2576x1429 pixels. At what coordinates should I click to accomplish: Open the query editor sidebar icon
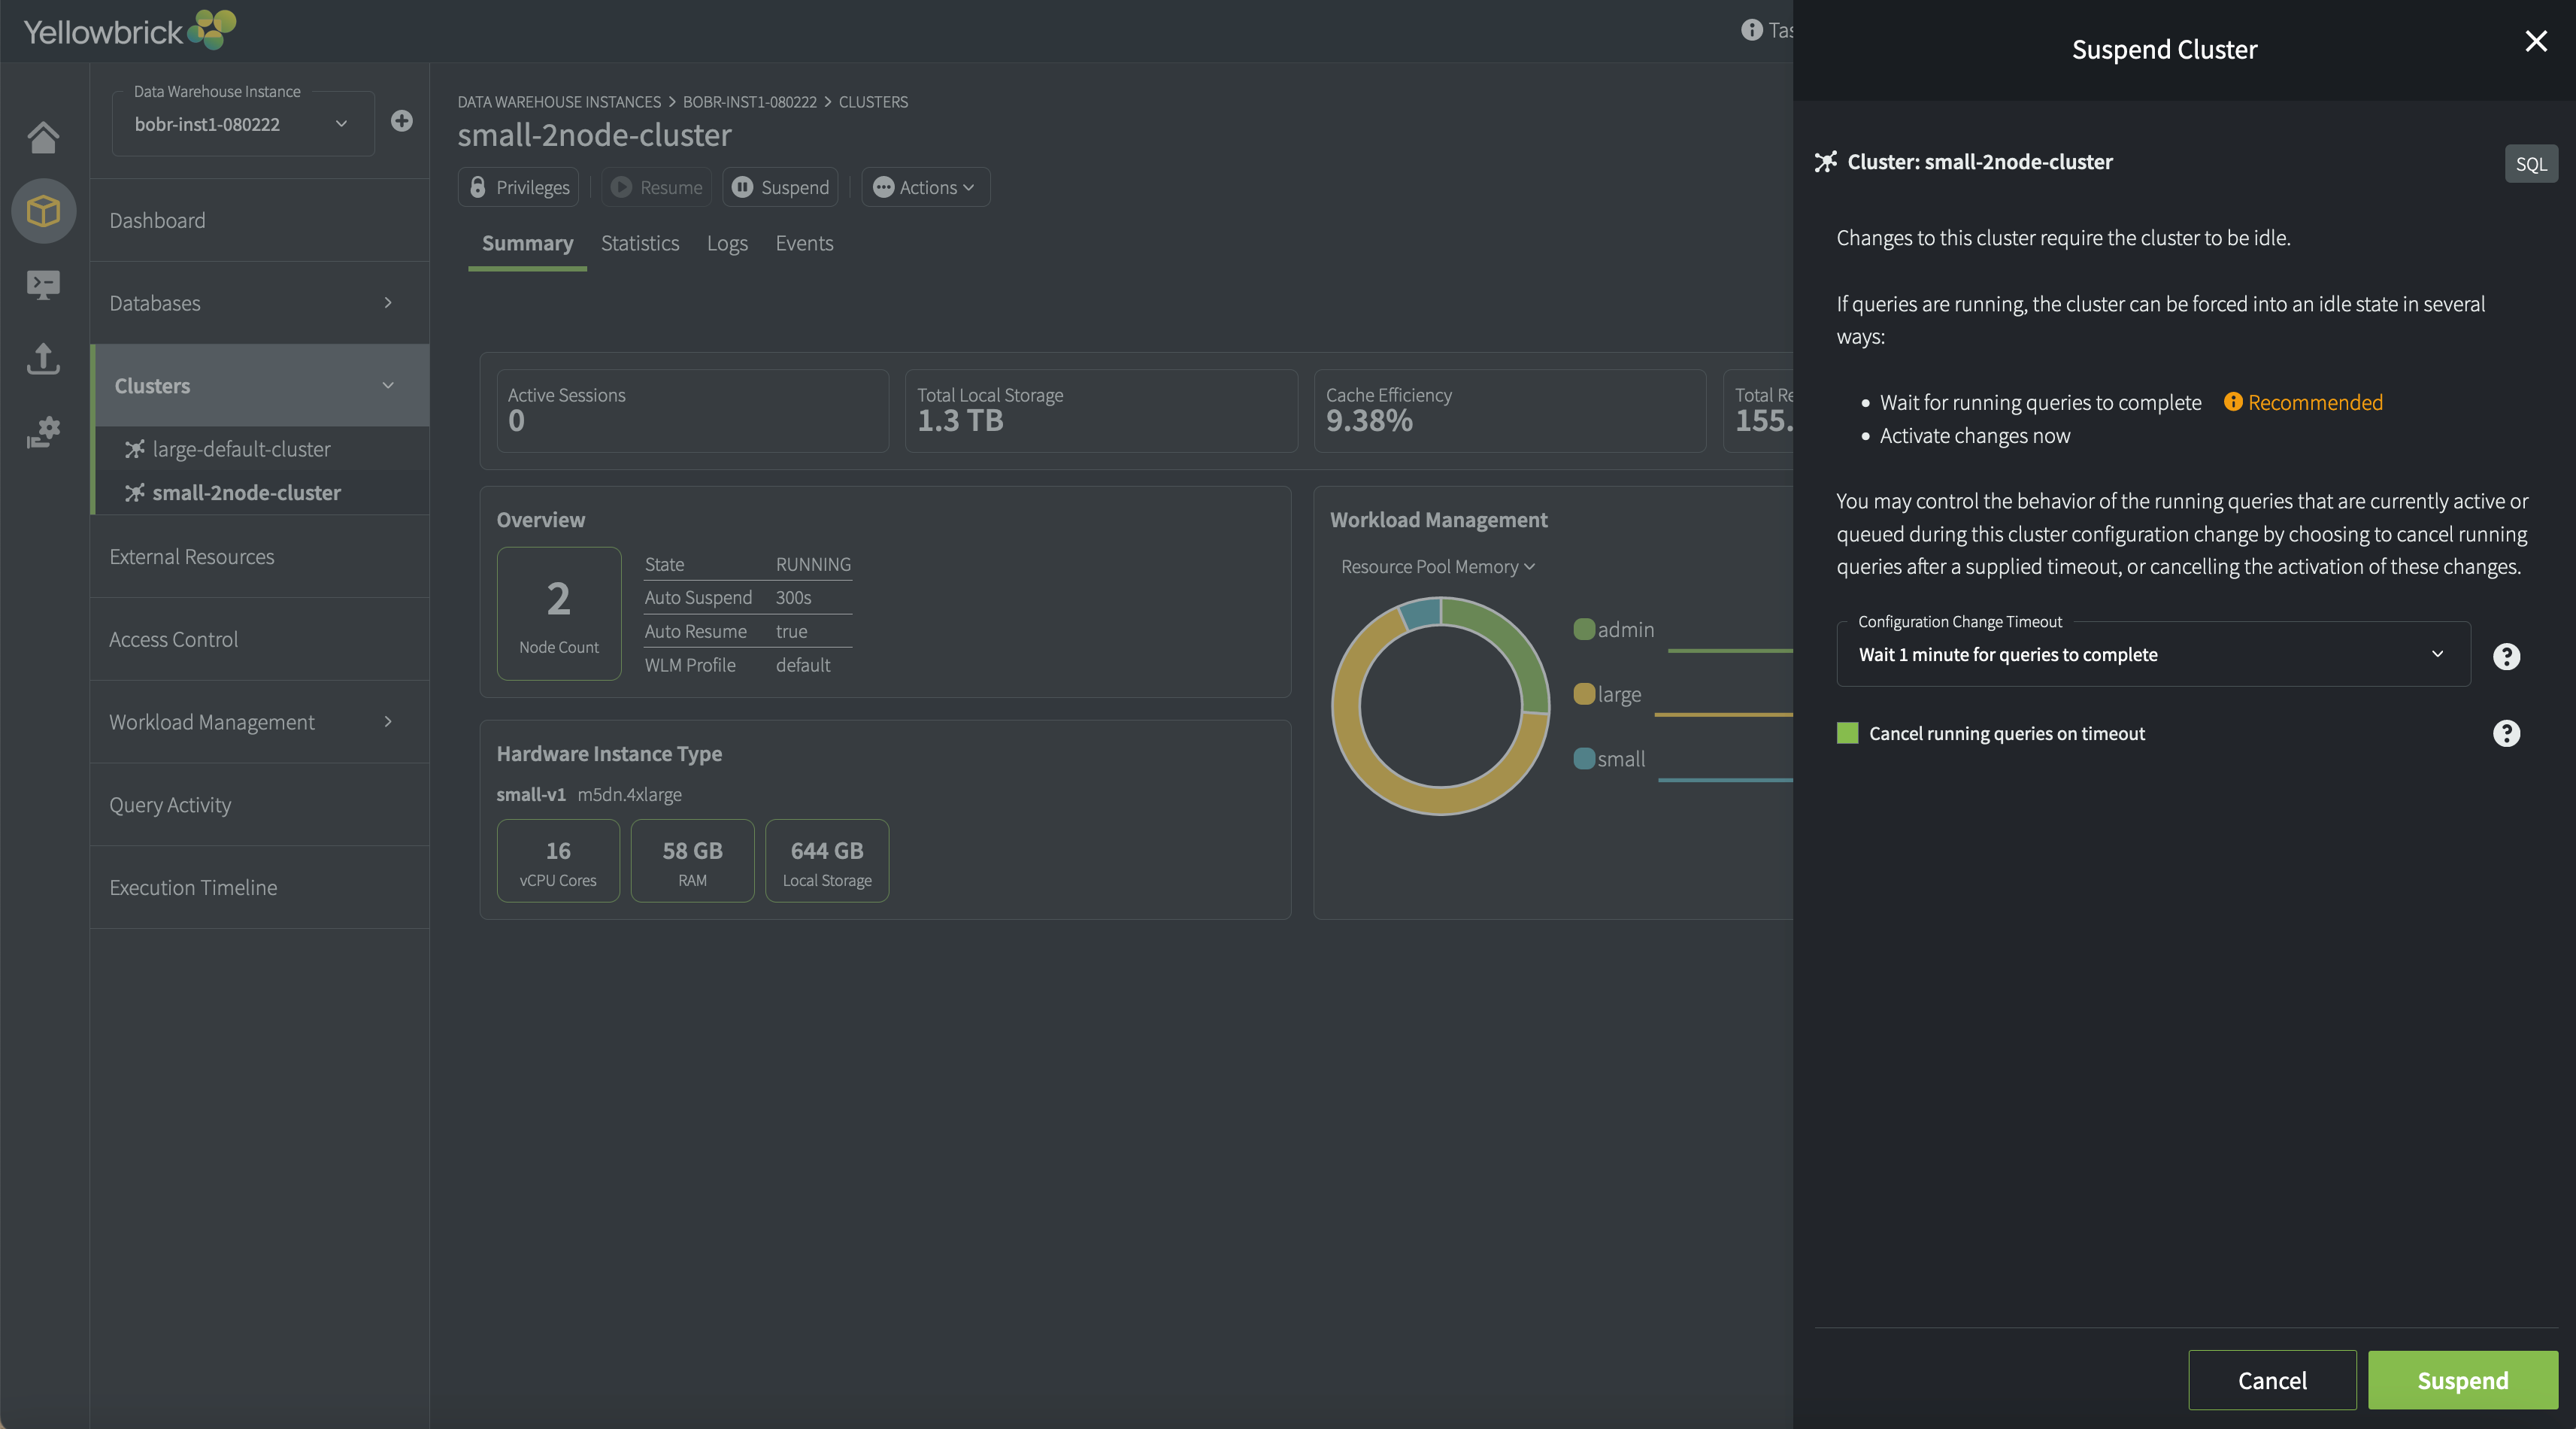click(x=43, y=285)
